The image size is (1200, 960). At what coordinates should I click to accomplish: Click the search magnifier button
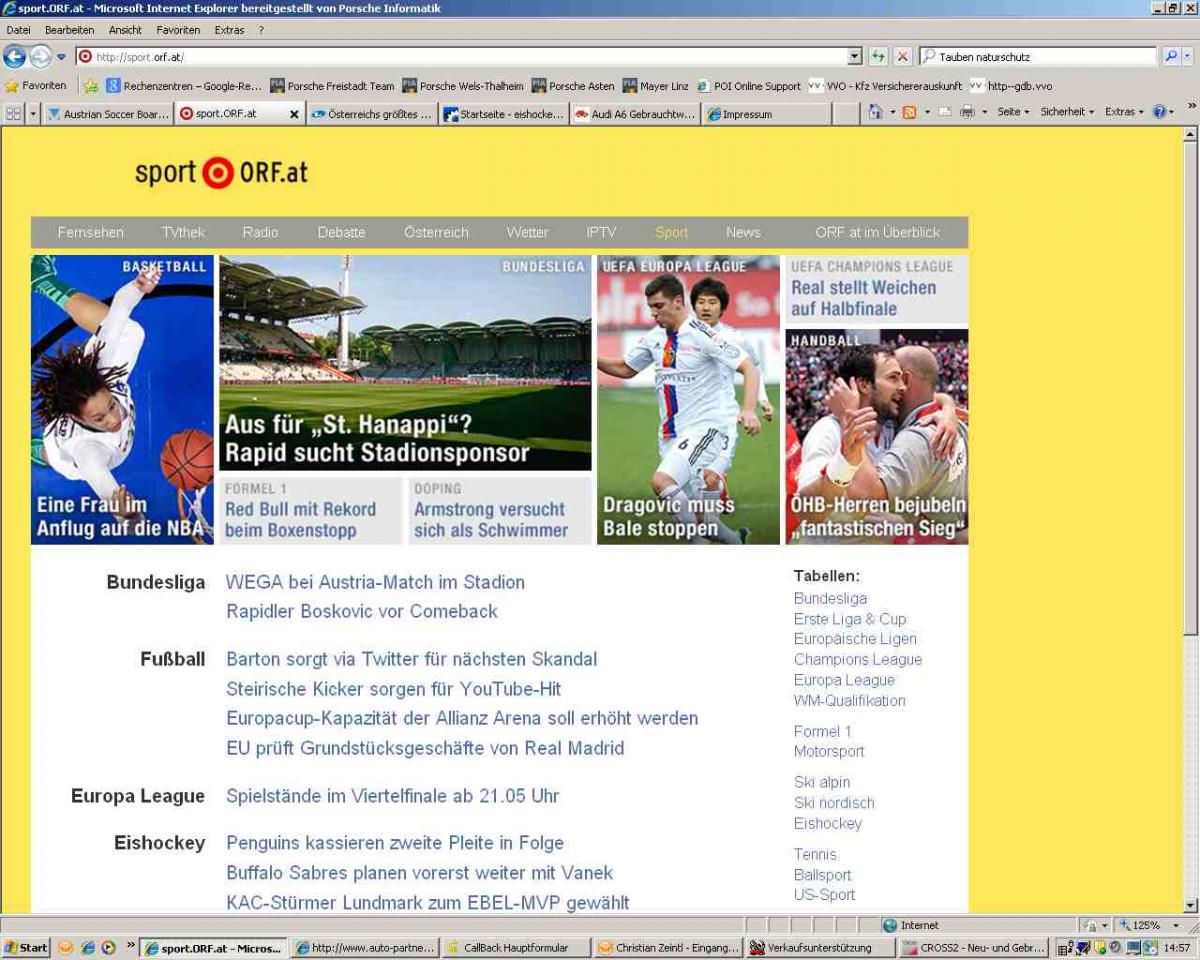pos(1171,57)
